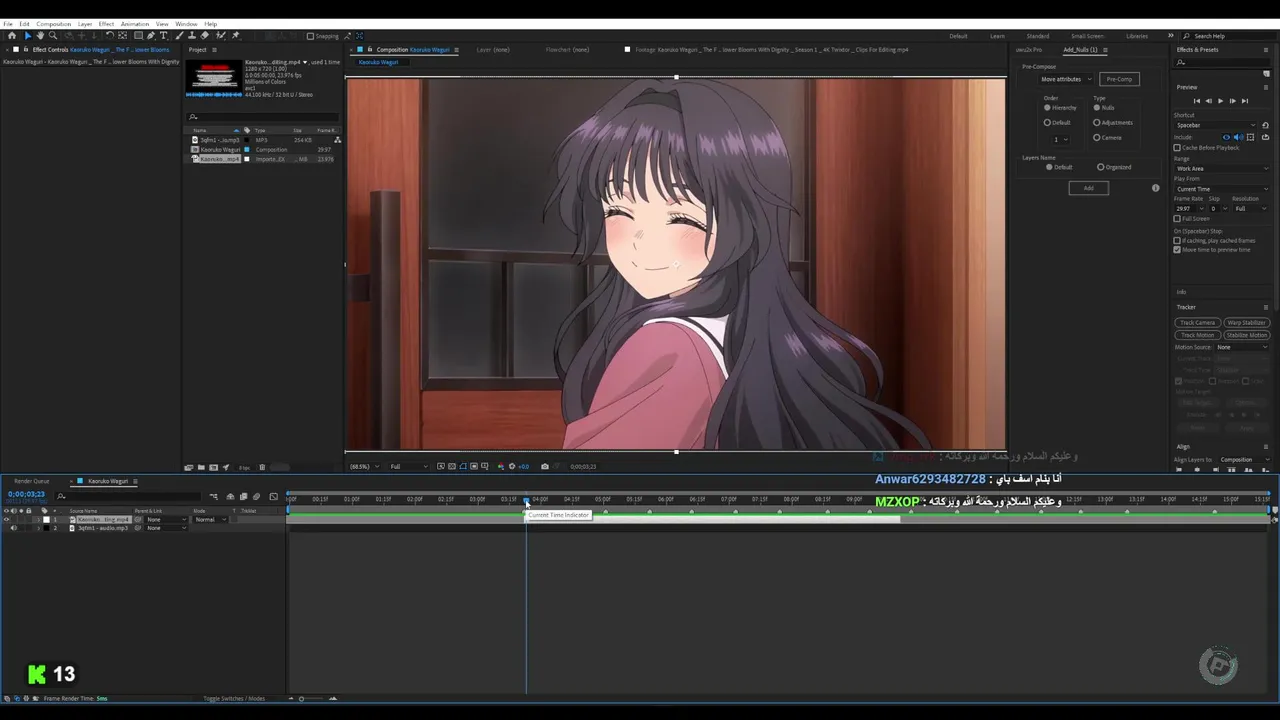Enable the Full Screen checkbox
Viewport: 1280px width, 720px height.
click(1177, 218)
